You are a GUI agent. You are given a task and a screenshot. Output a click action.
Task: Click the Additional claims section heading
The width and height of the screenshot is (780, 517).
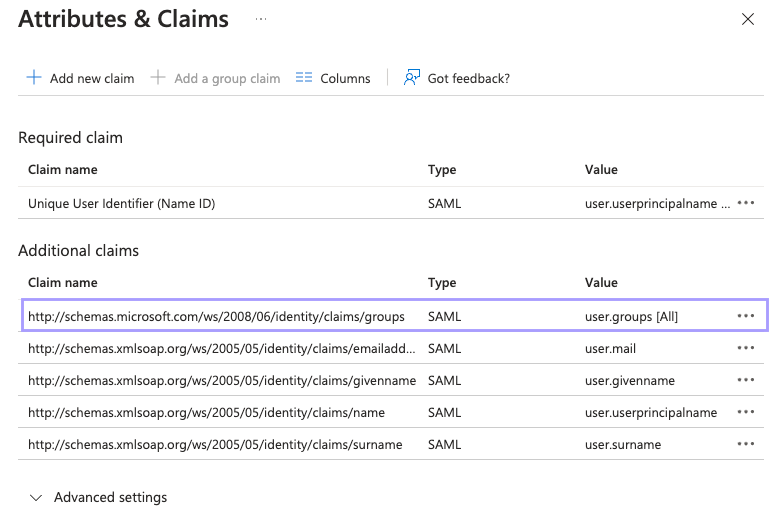(x=79, y=250)
